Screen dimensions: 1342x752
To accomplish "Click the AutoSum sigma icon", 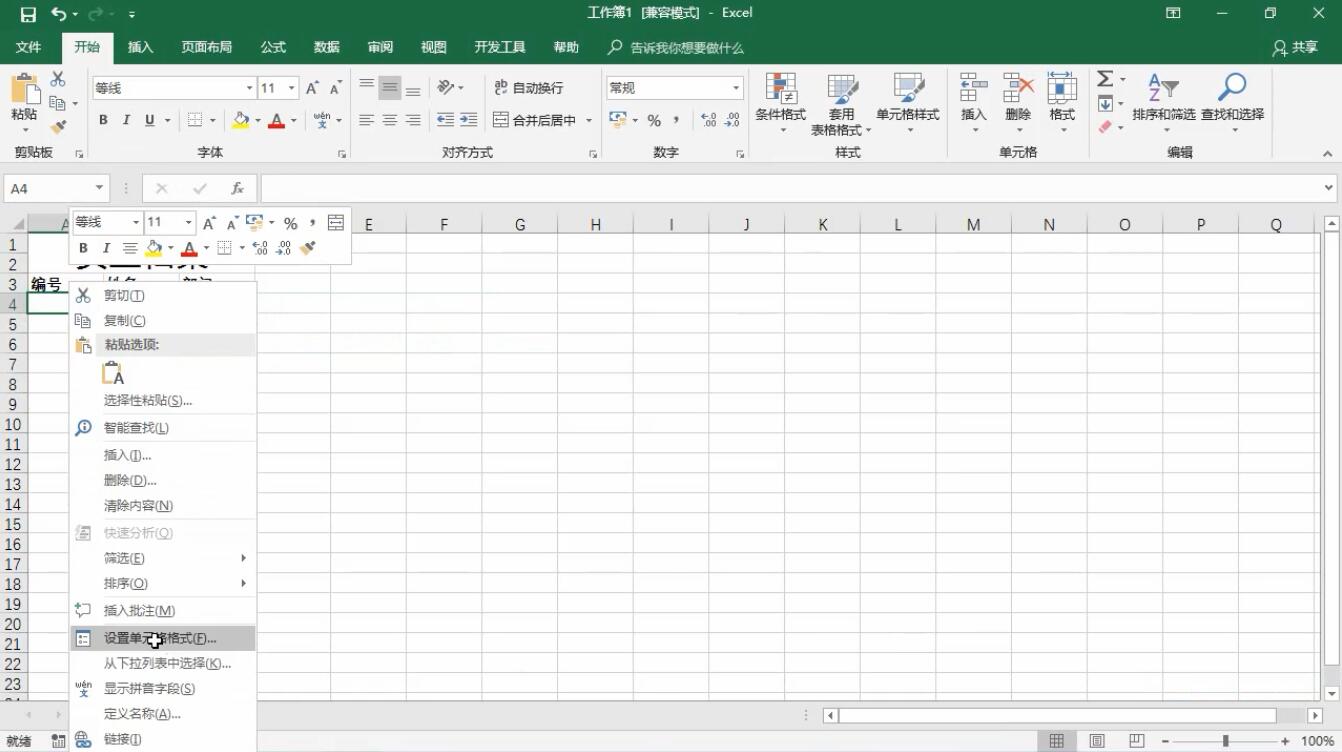I will click(x=1105, y=79).
